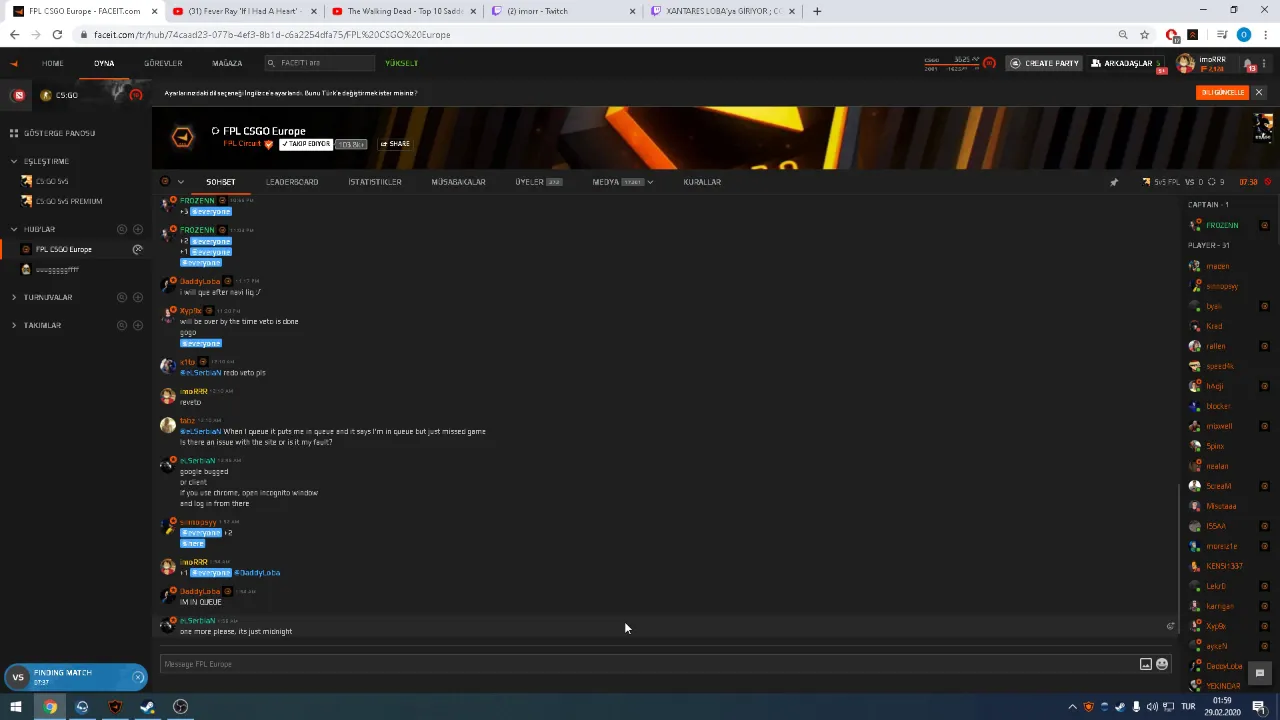1280x720 pixels.
Task: Click the add icon next to TURNUVALAR
Action: point(138,297)
